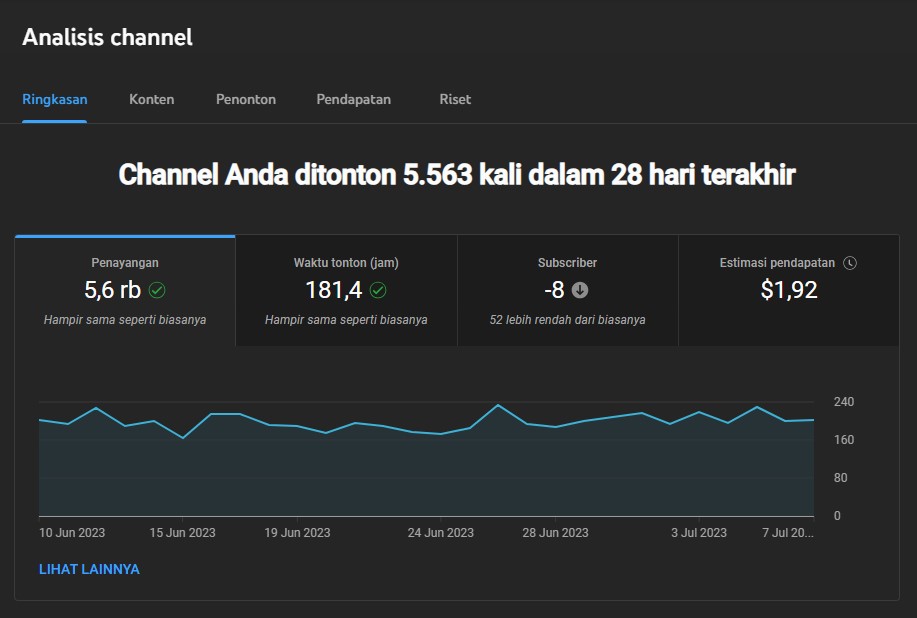Click the clock icon next to Estimasi pendapatan
917x618 pixels.
pyautogui.click(x=850, y=263)
